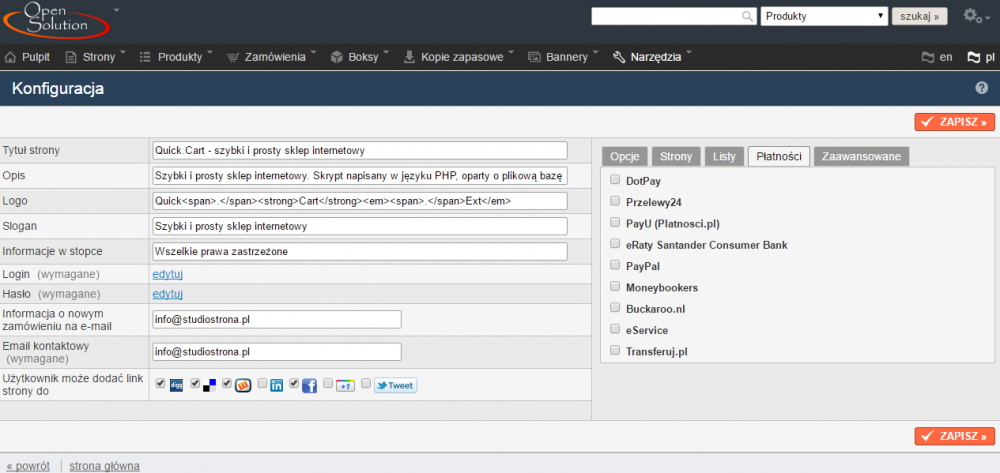Click the Google +1 icon
This screenshot has width=1000, height=473.
345,386
